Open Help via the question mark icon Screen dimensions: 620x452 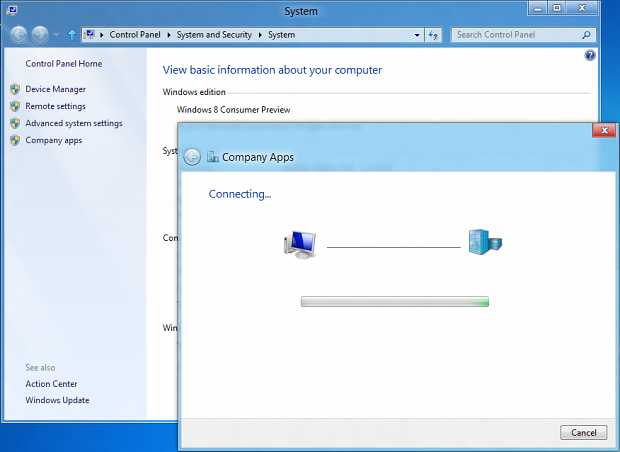tap(590, 56)
